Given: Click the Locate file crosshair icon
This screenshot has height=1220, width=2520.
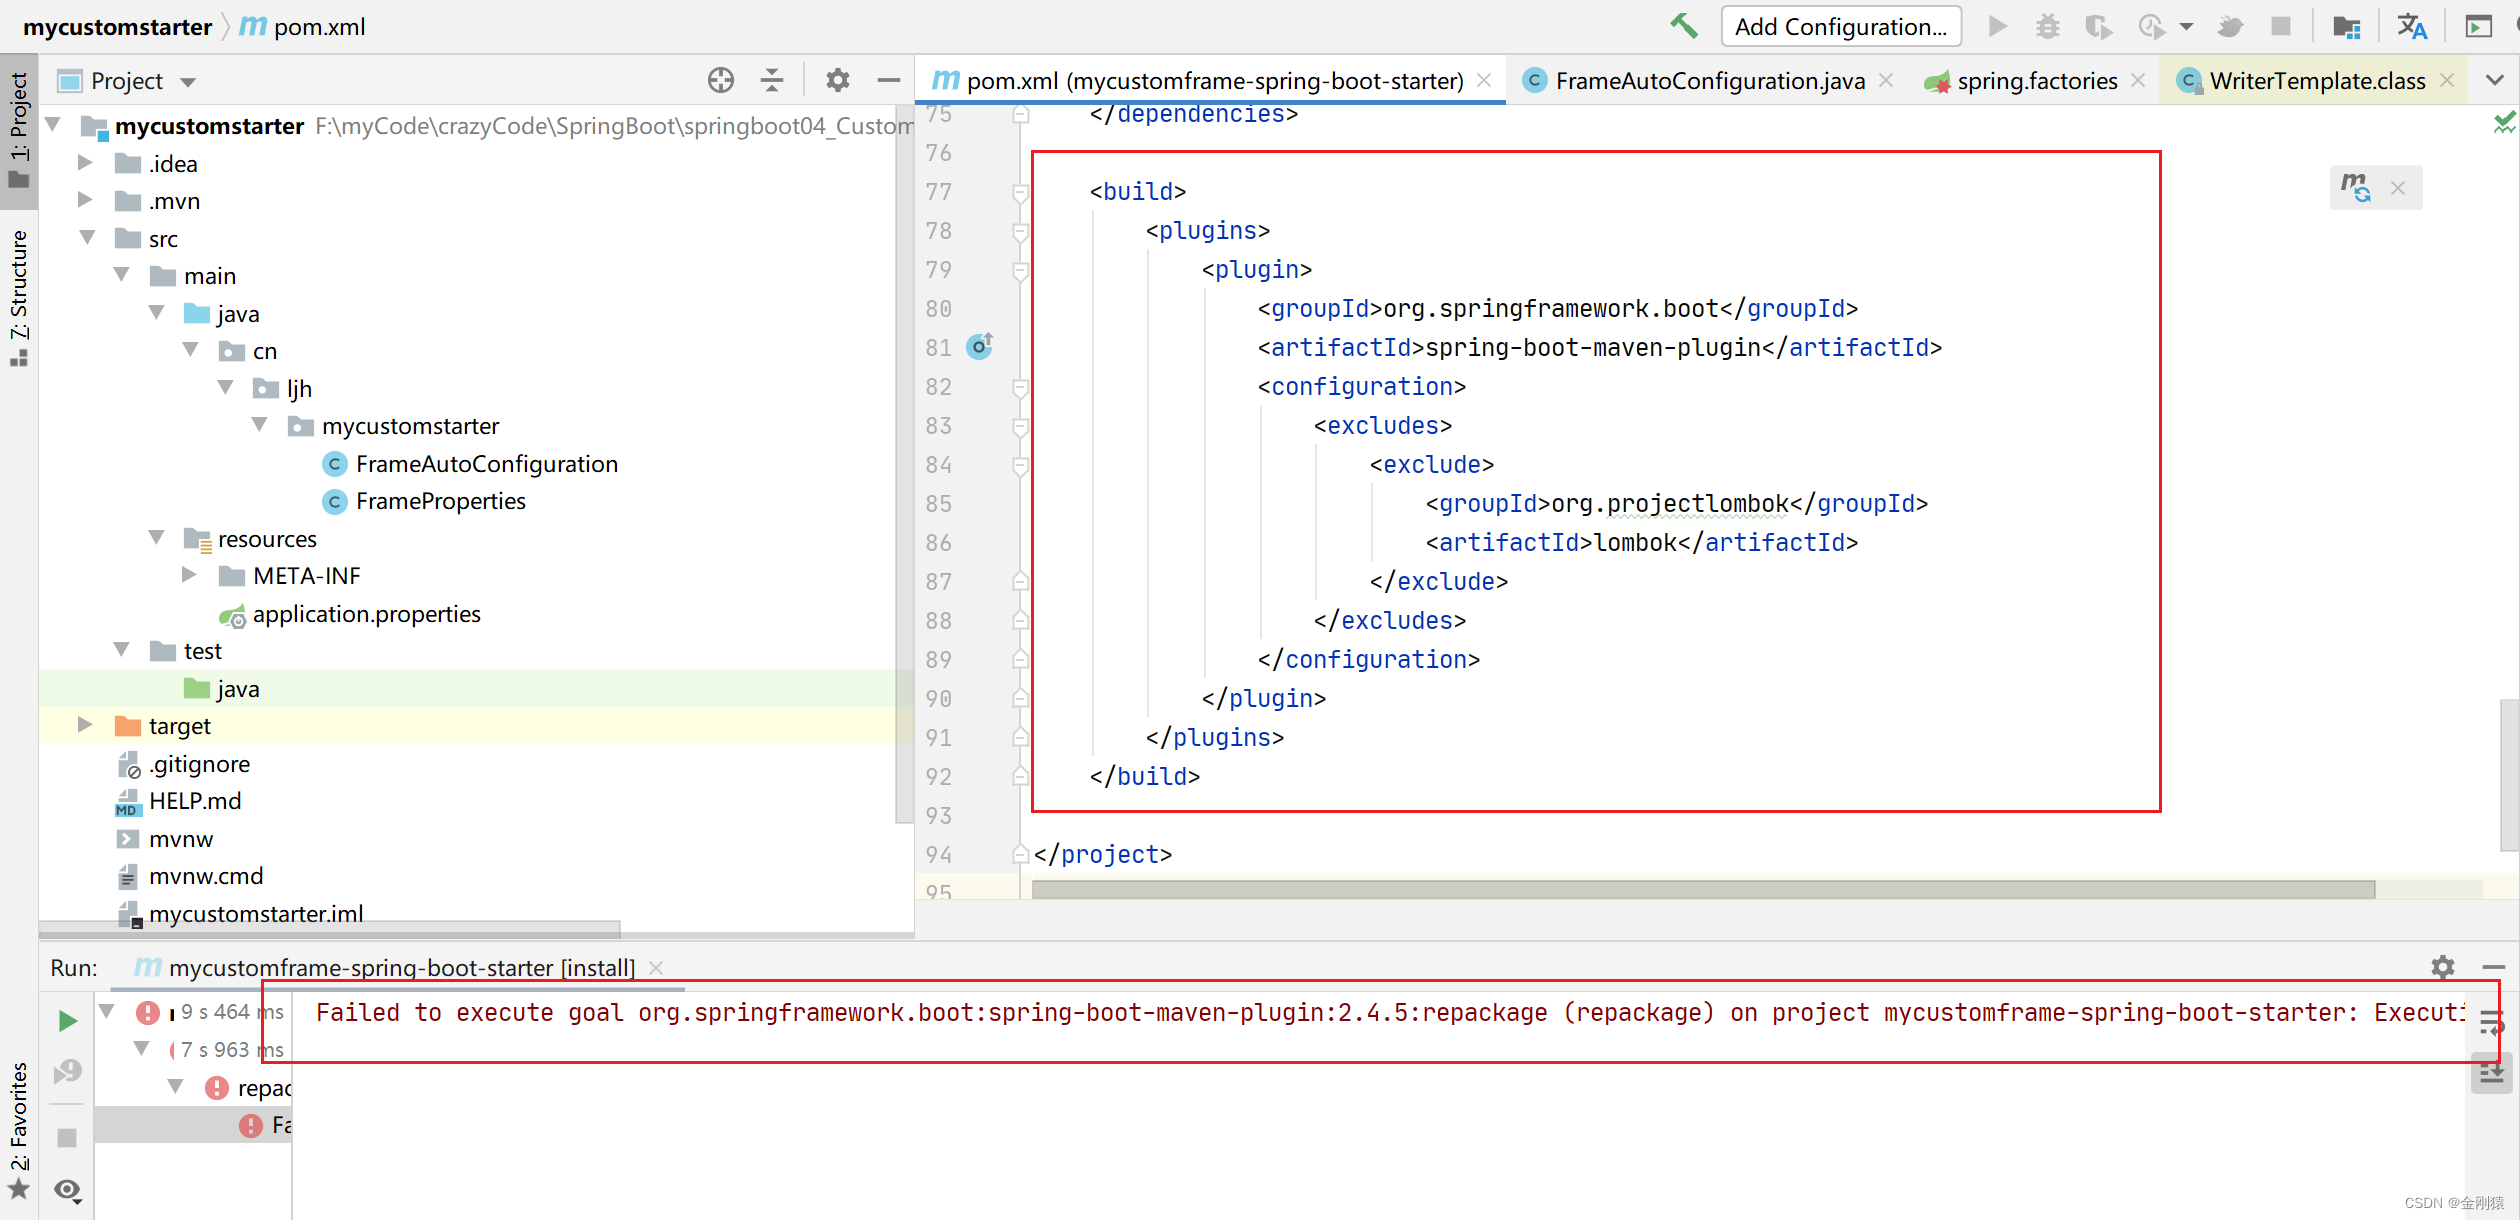Looking at the screenshot, I should [720, 80].
